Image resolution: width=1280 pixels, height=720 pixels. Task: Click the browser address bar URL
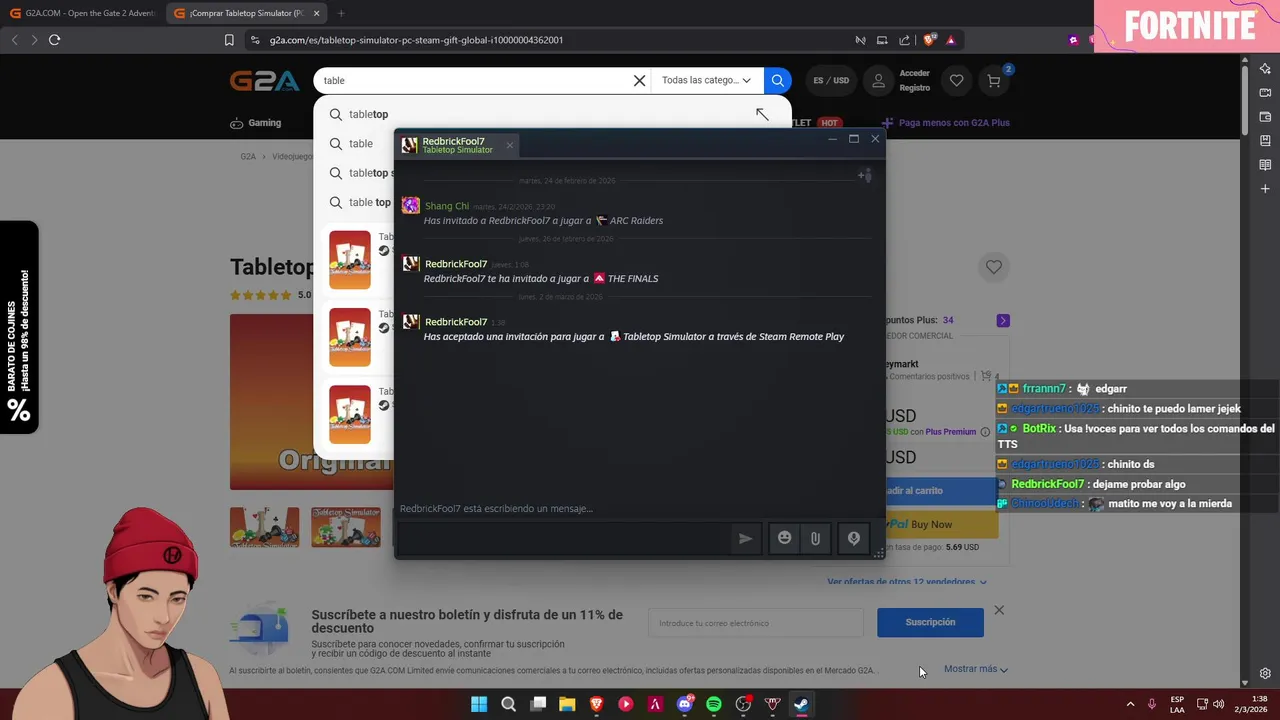point(416,40)
